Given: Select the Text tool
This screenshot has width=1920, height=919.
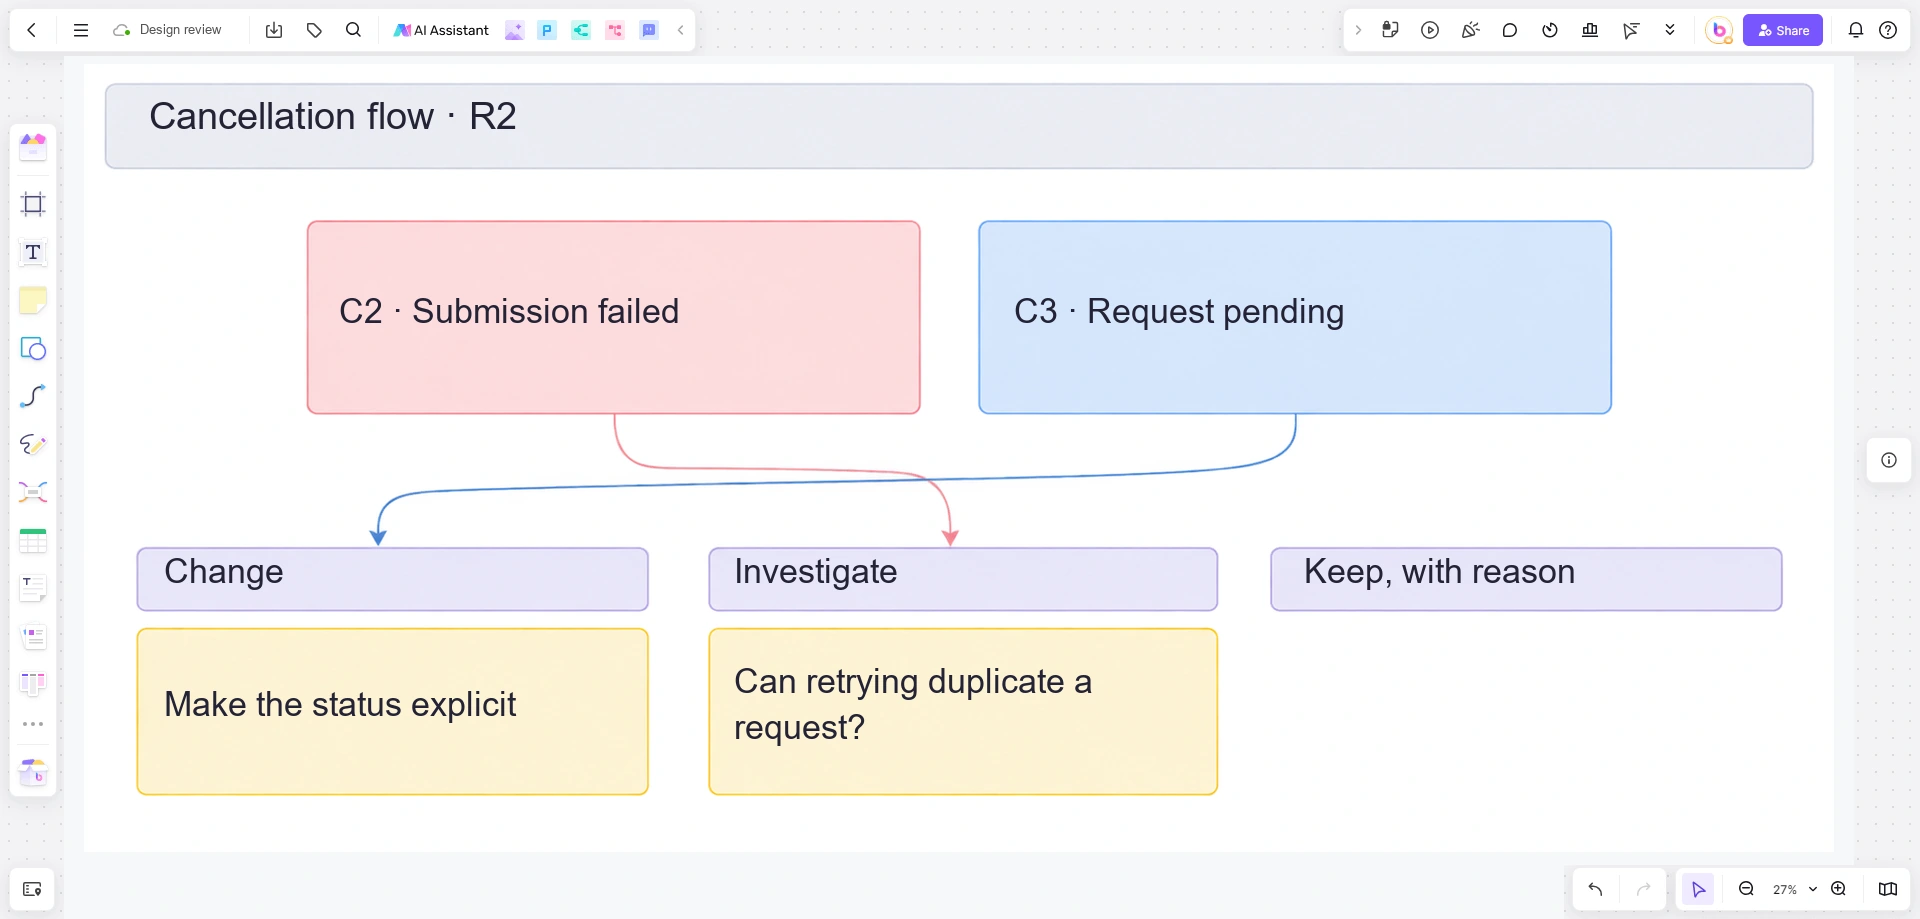Looking at the screenshot, I should (33, 252).
